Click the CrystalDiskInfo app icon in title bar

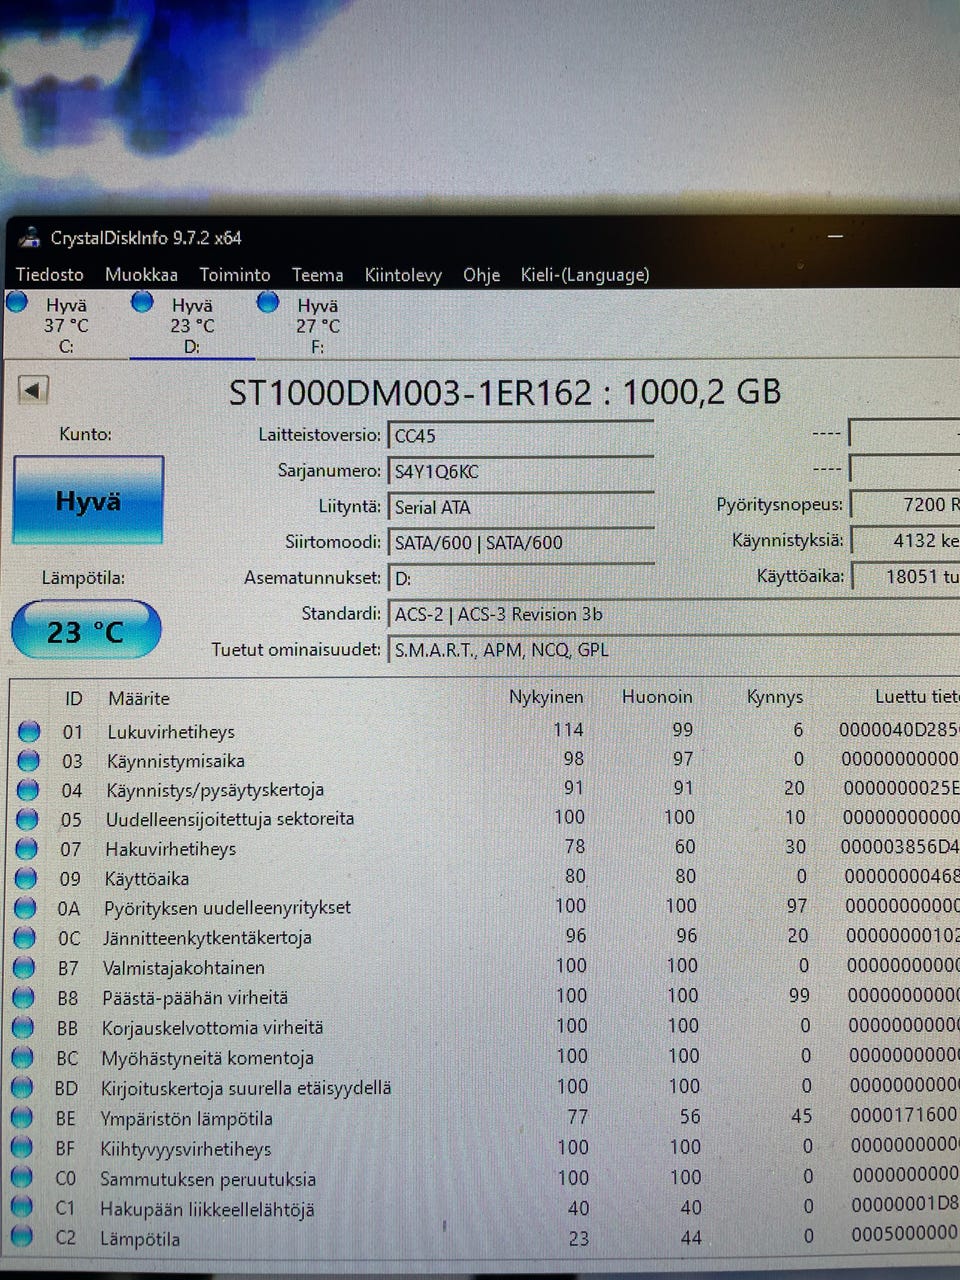point(29,238)
